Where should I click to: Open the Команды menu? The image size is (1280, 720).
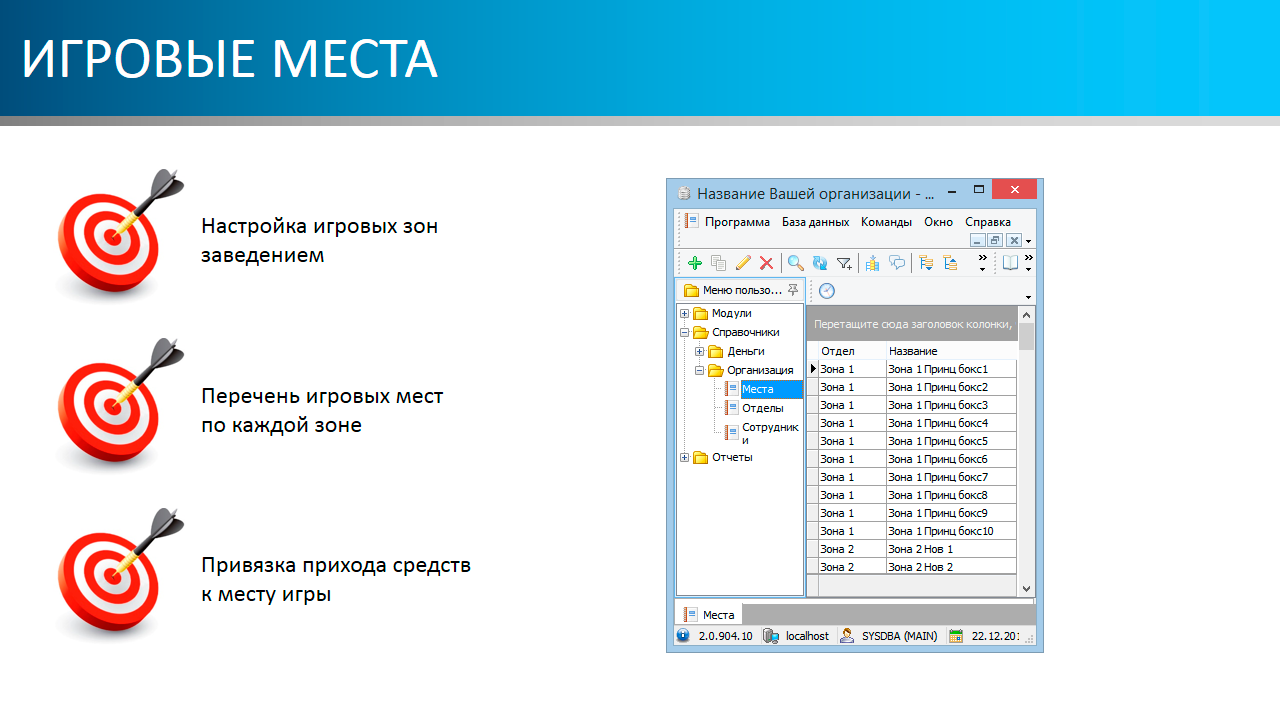pos(886,222)
